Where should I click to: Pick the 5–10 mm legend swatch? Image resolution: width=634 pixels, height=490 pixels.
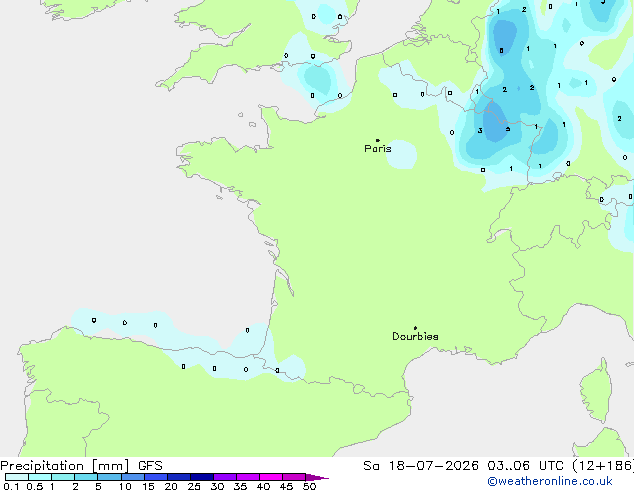(109, 477)
